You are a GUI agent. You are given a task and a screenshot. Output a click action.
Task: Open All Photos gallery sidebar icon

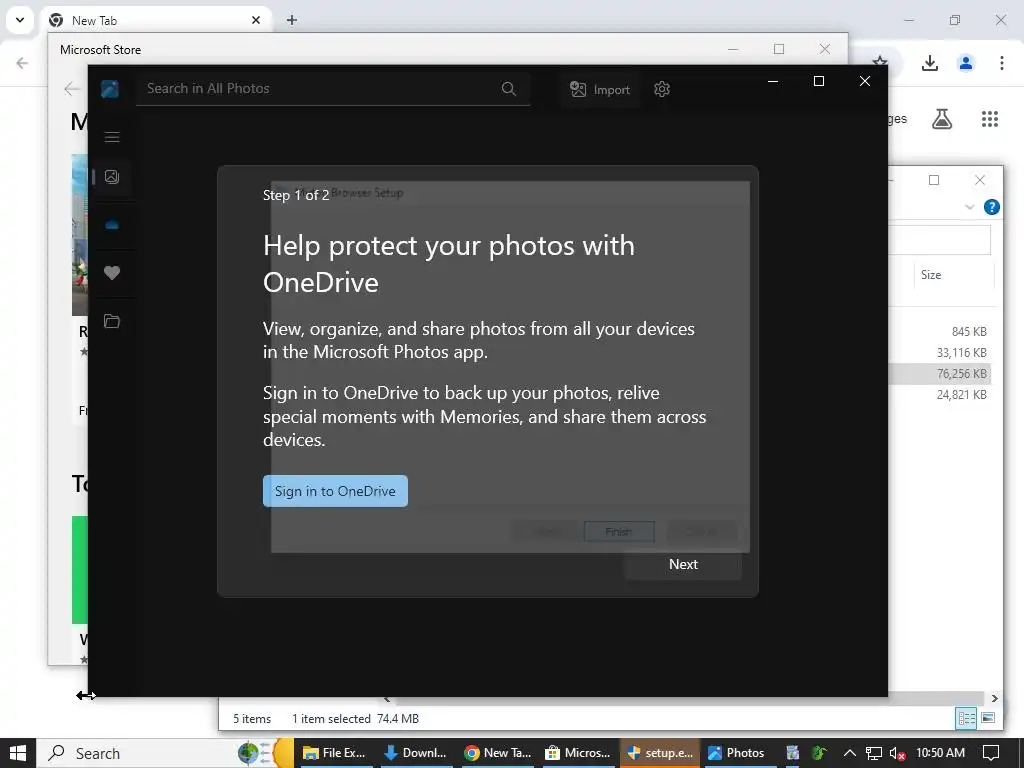[112, 177]
